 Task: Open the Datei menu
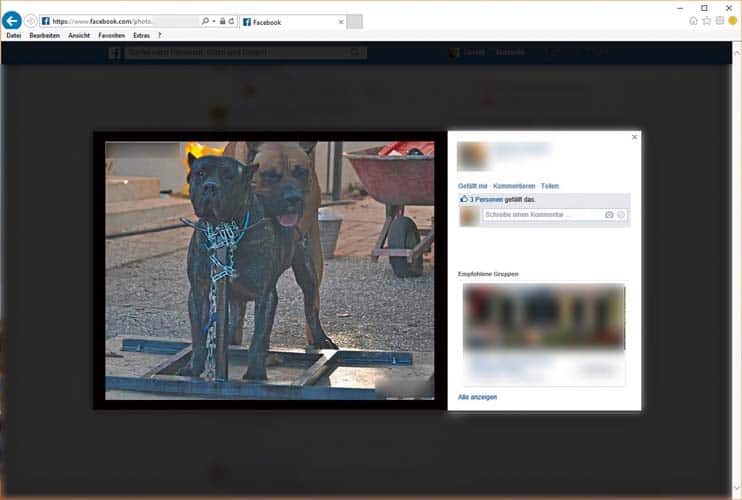click(13, 35)
